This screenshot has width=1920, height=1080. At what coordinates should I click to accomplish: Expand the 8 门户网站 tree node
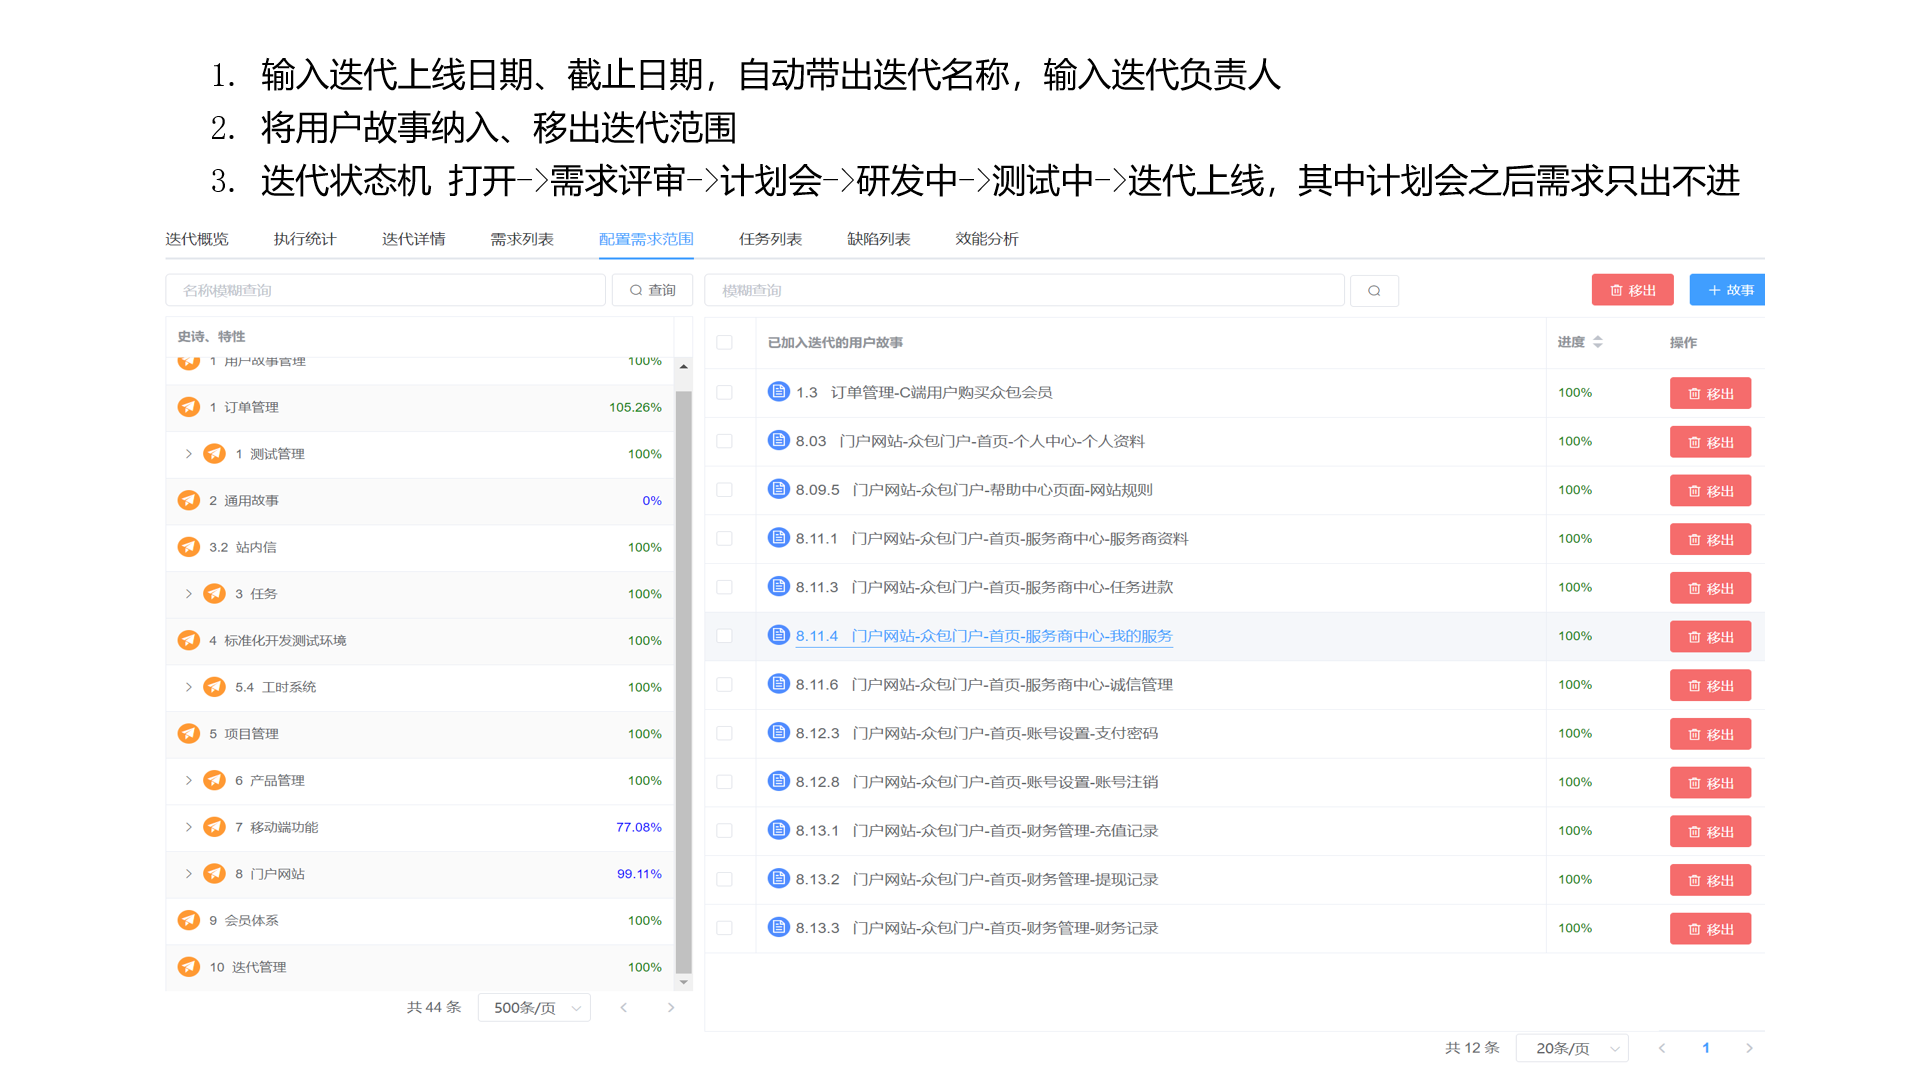[x=189, y=873]
